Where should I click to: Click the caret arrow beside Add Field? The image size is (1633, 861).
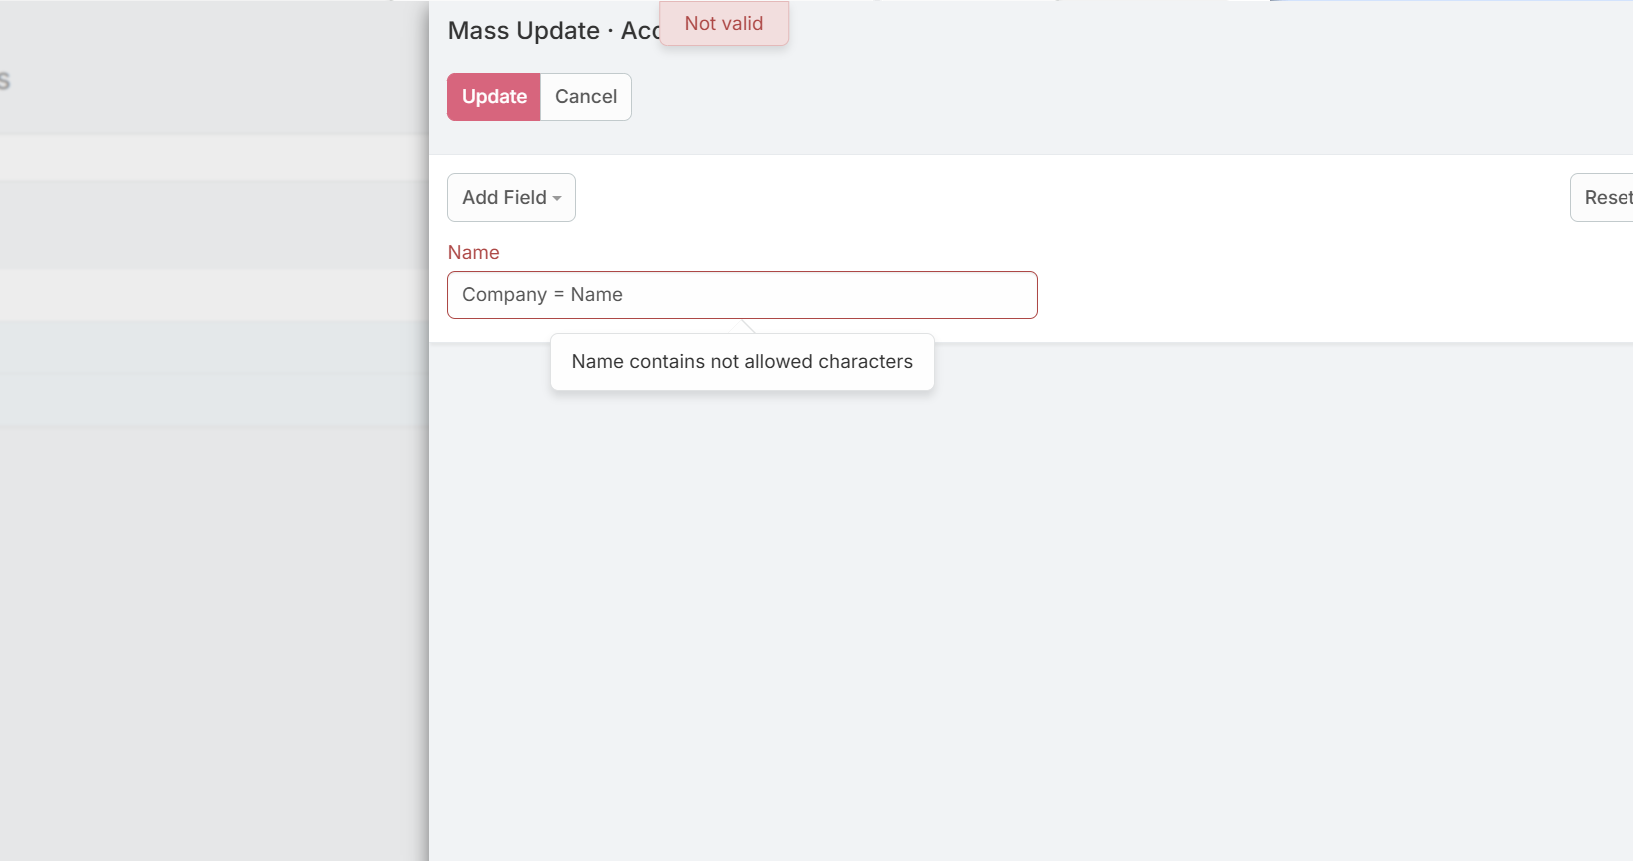point(557,199)
